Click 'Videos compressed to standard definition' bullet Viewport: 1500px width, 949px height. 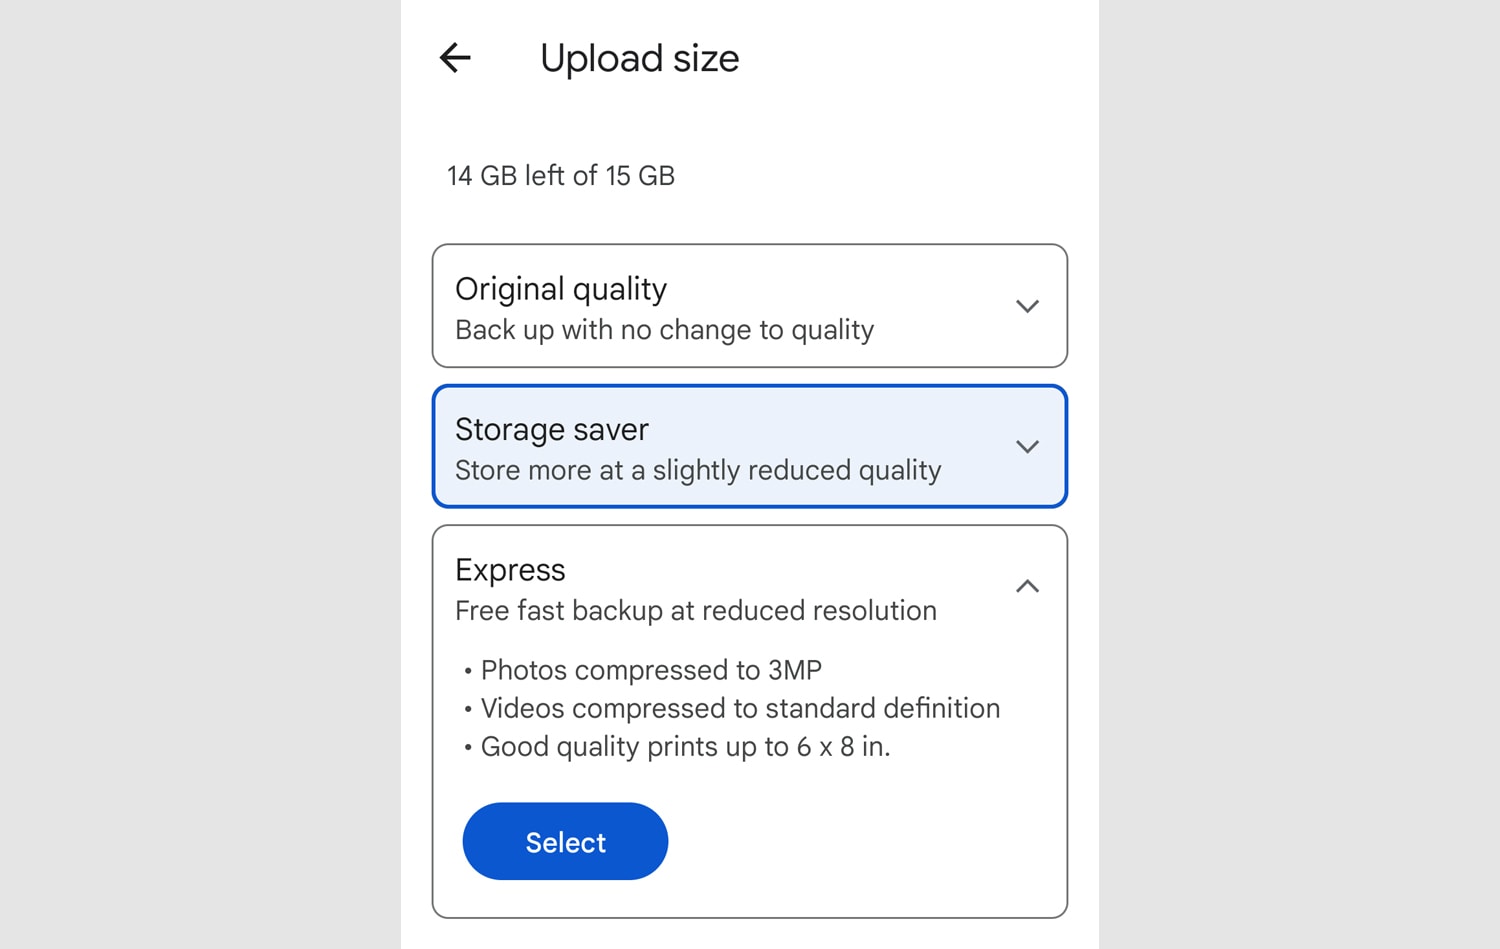740,708
